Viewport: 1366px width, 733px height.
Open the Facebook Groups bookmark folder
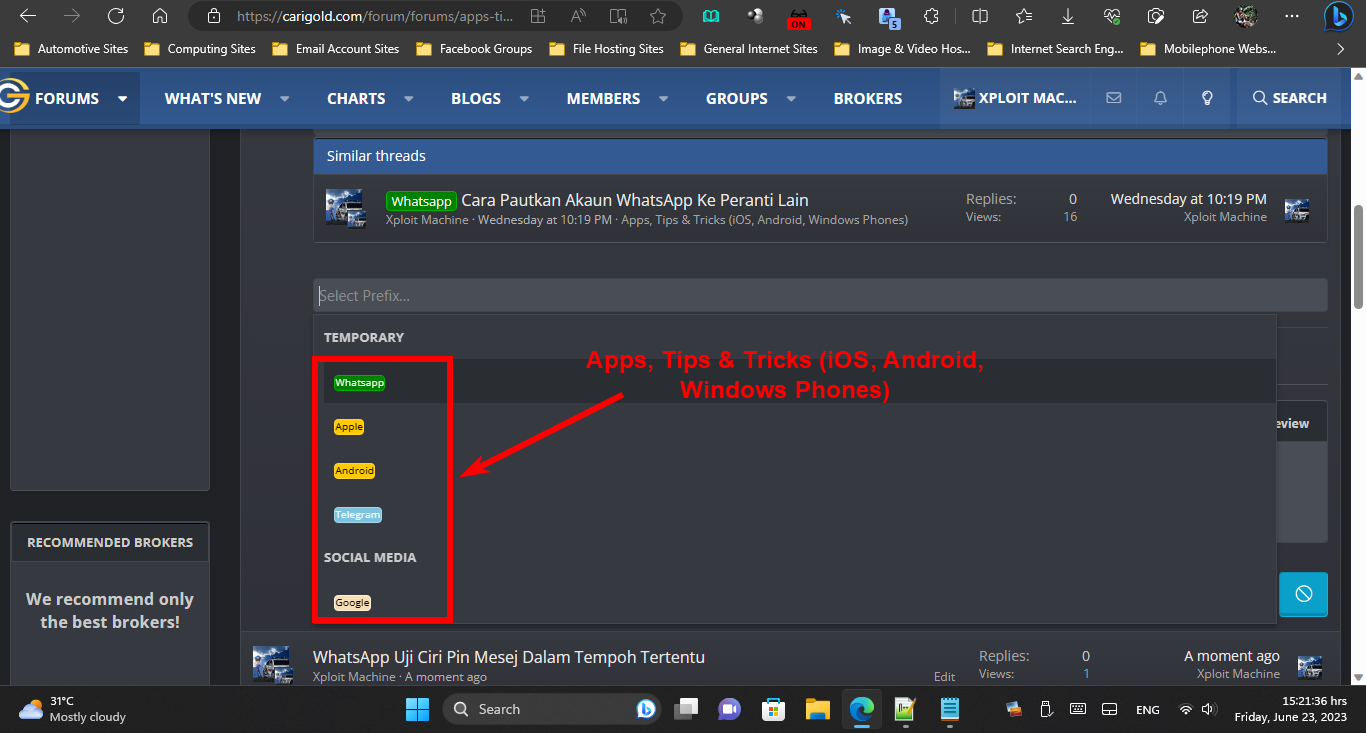click(x=474, y=48)
